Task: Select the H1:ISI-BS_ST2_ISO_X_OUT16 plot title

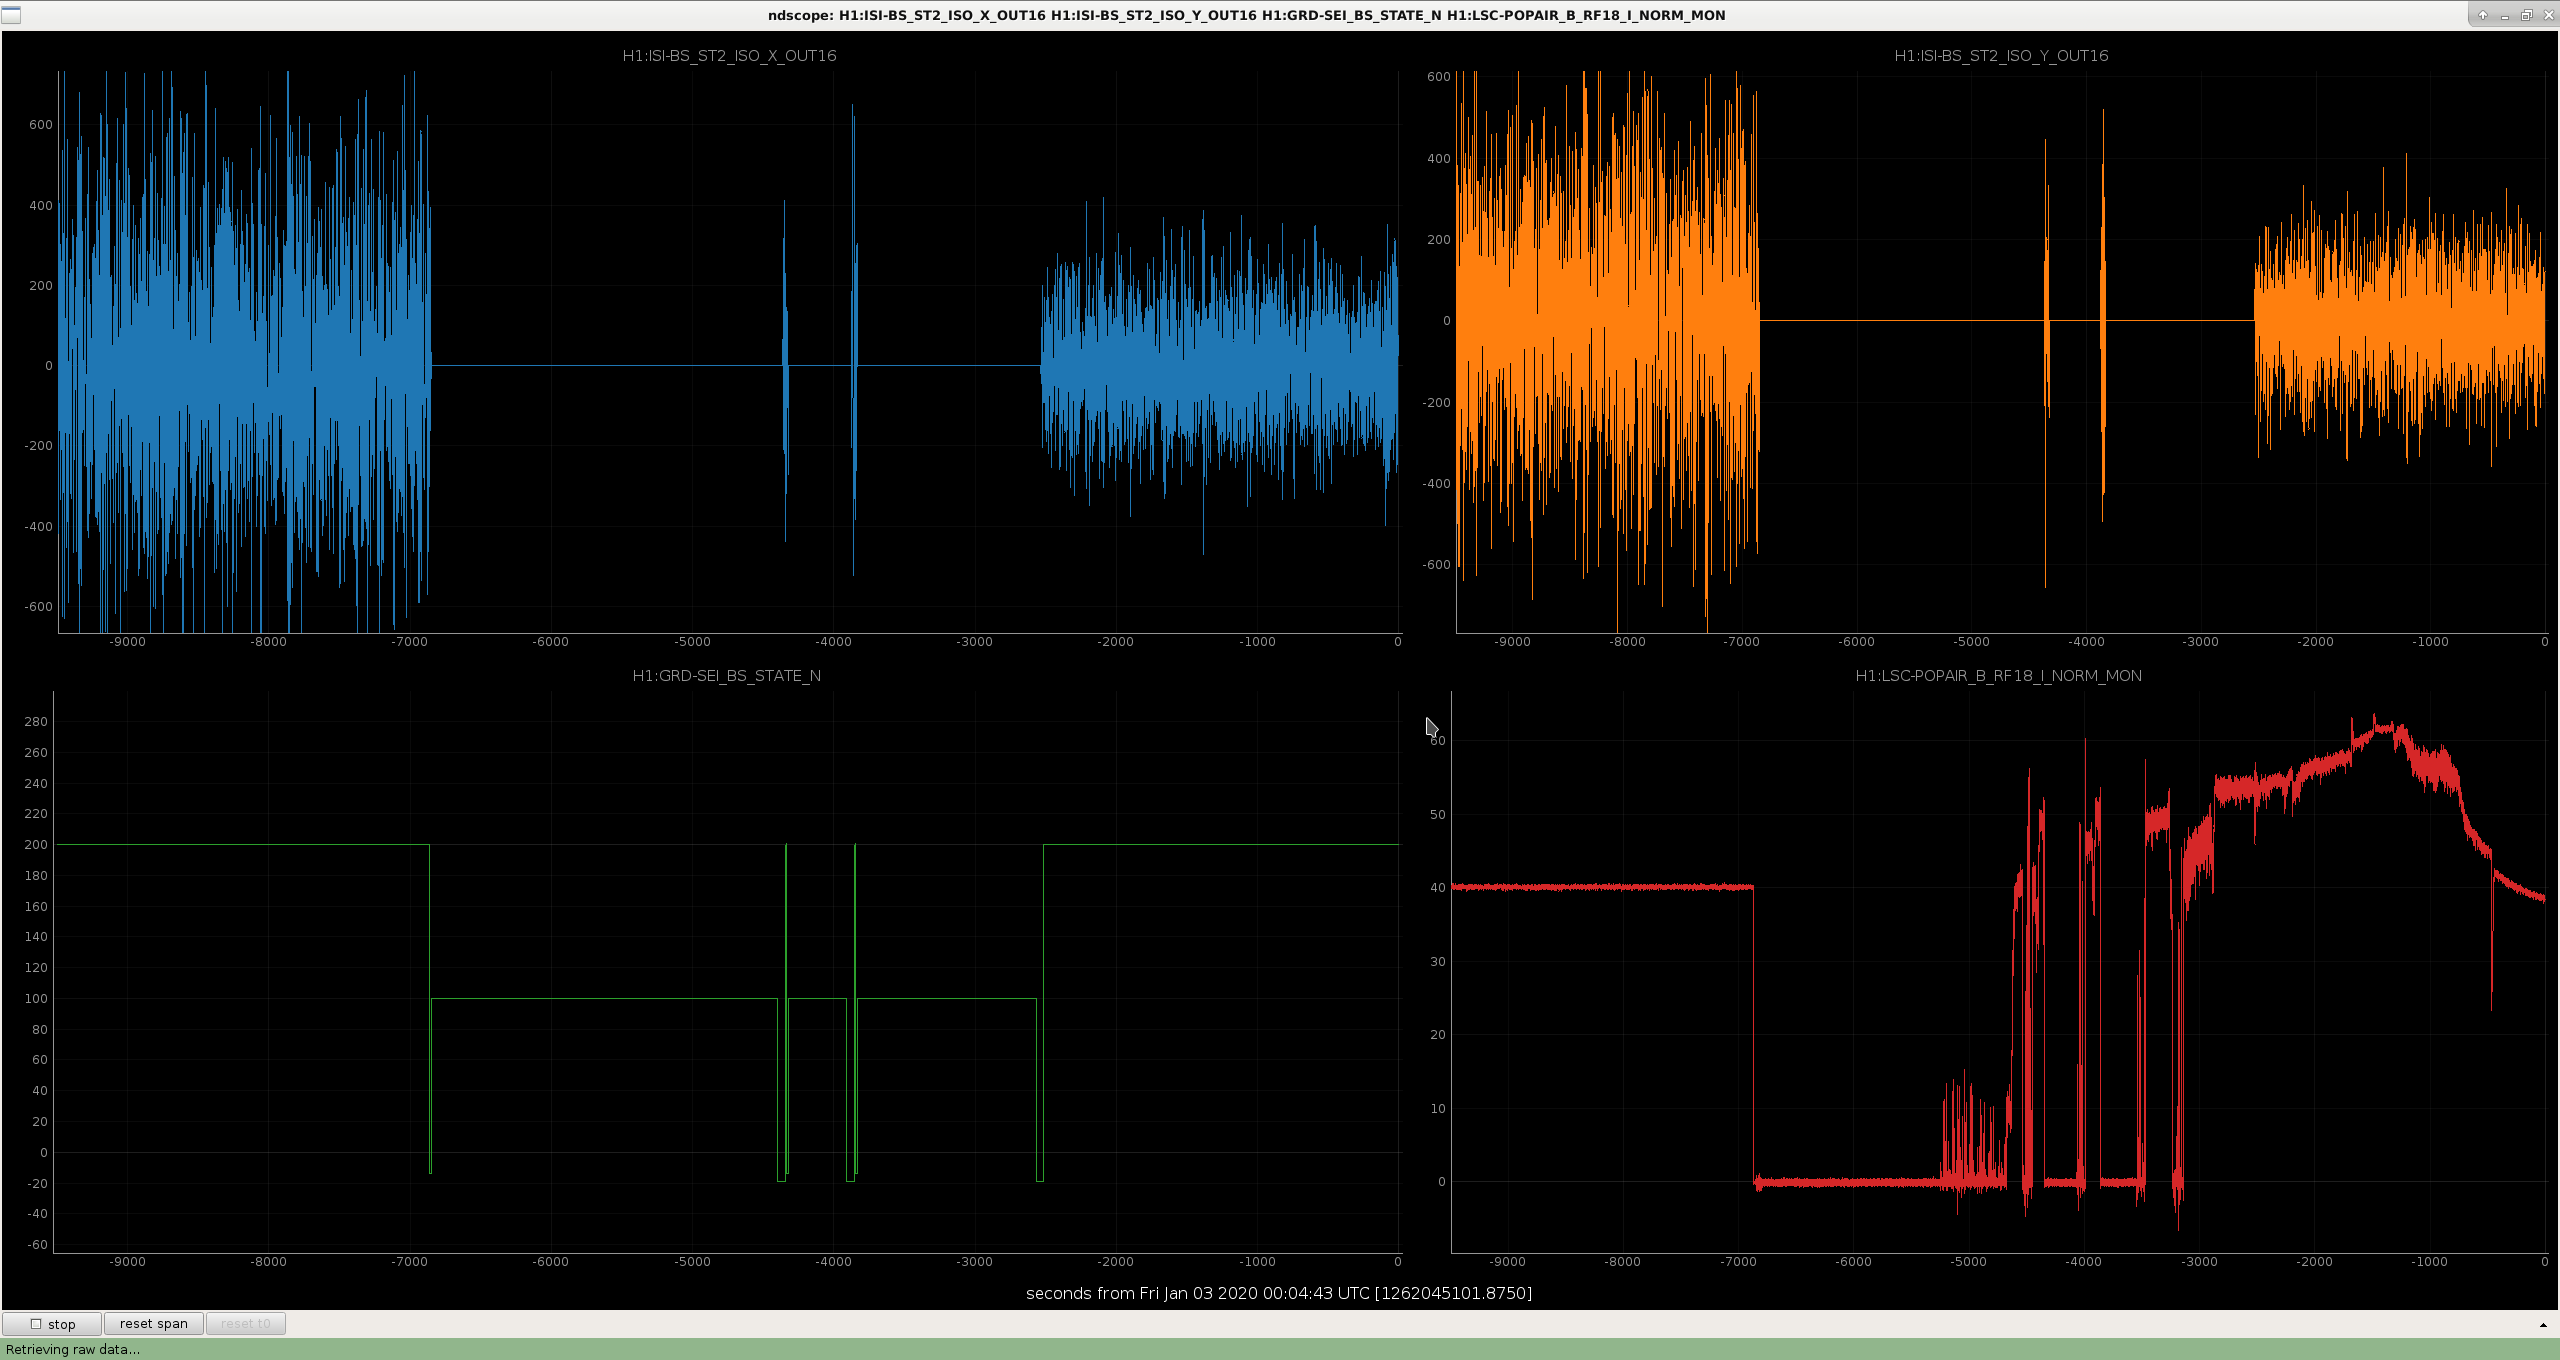Action: click(729, 56)
